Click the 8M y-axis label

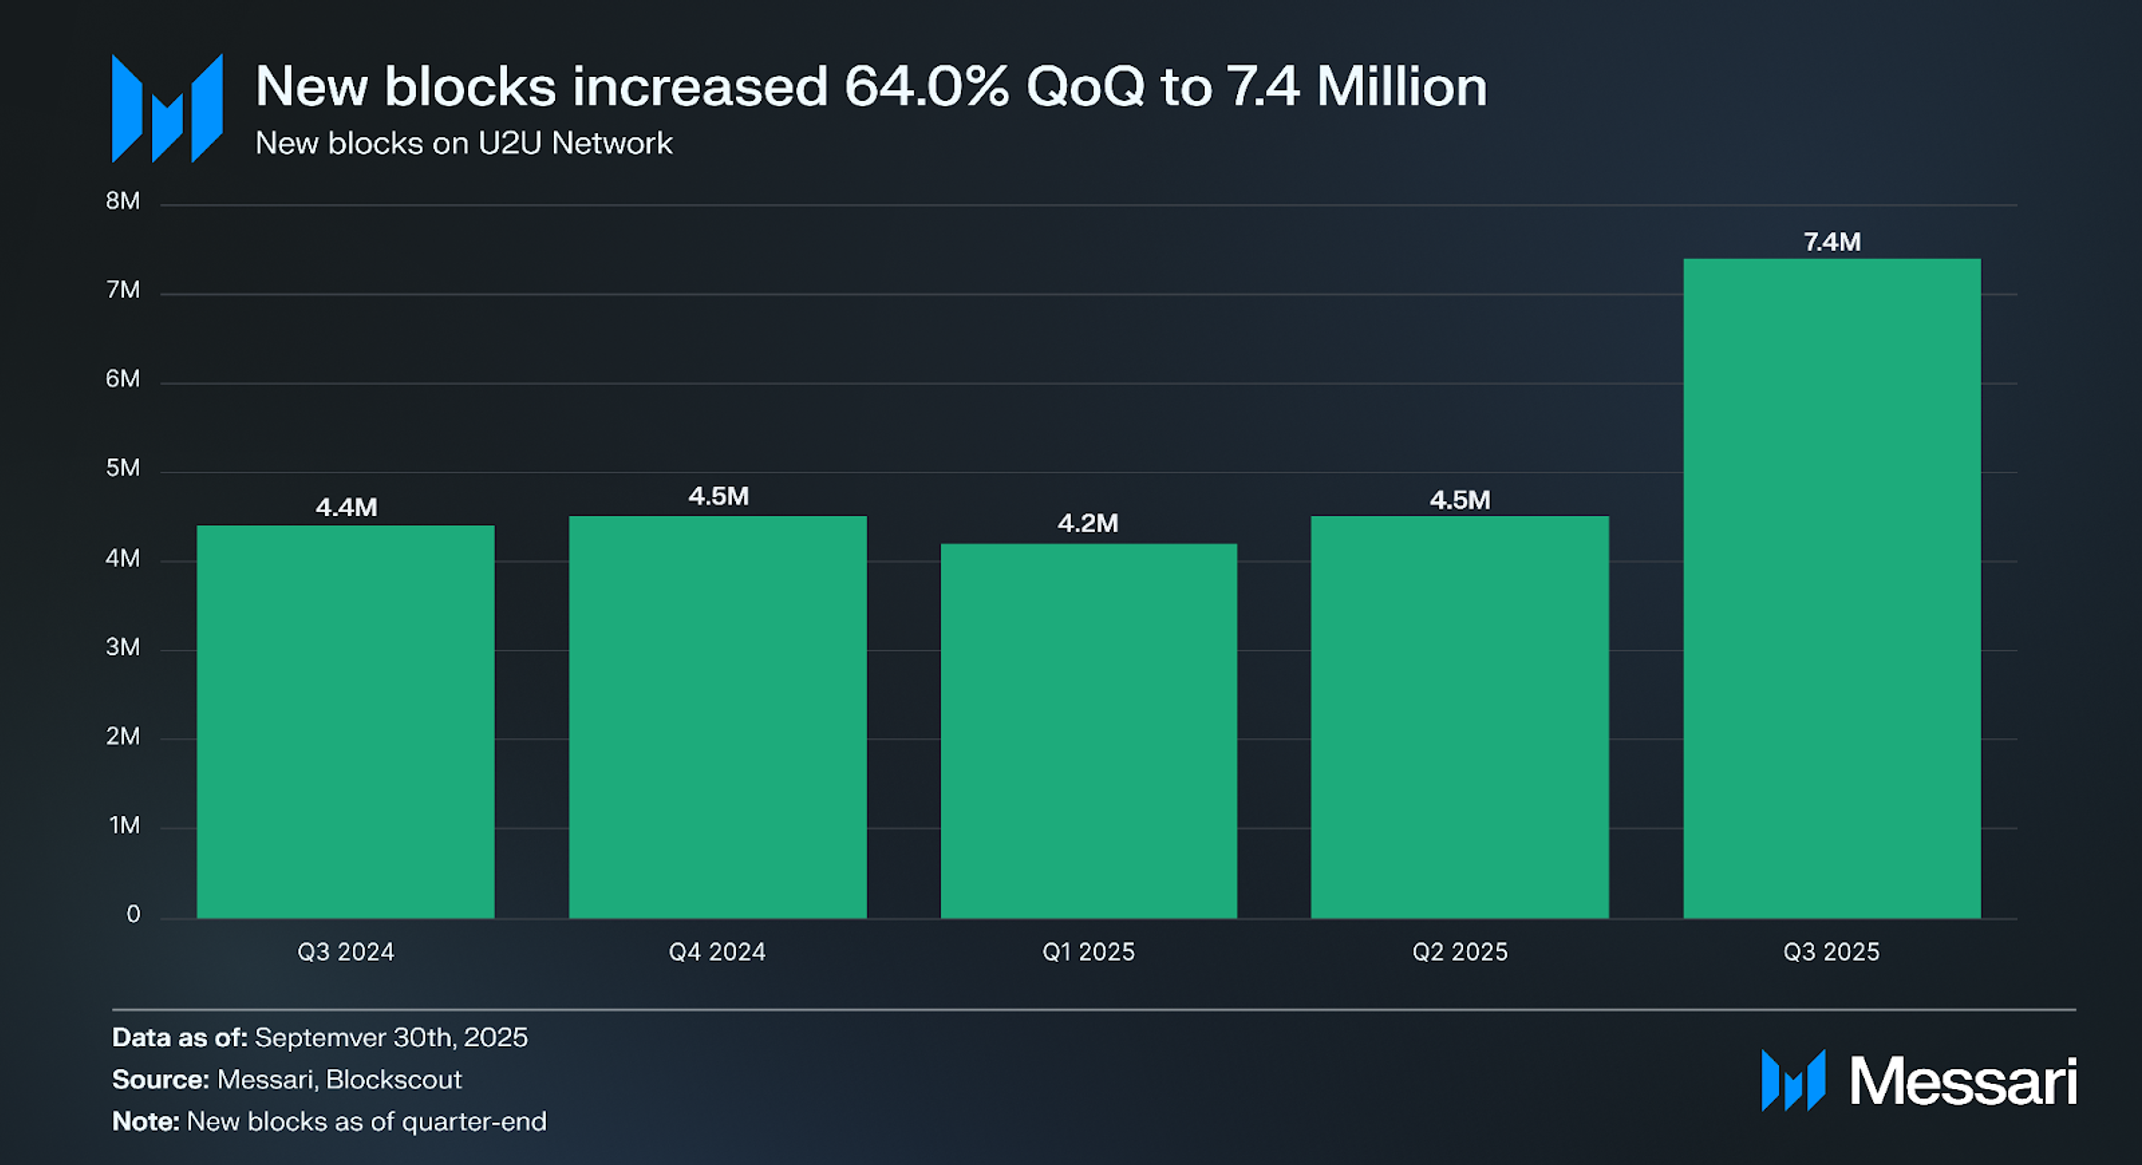[x=123, y=201]
